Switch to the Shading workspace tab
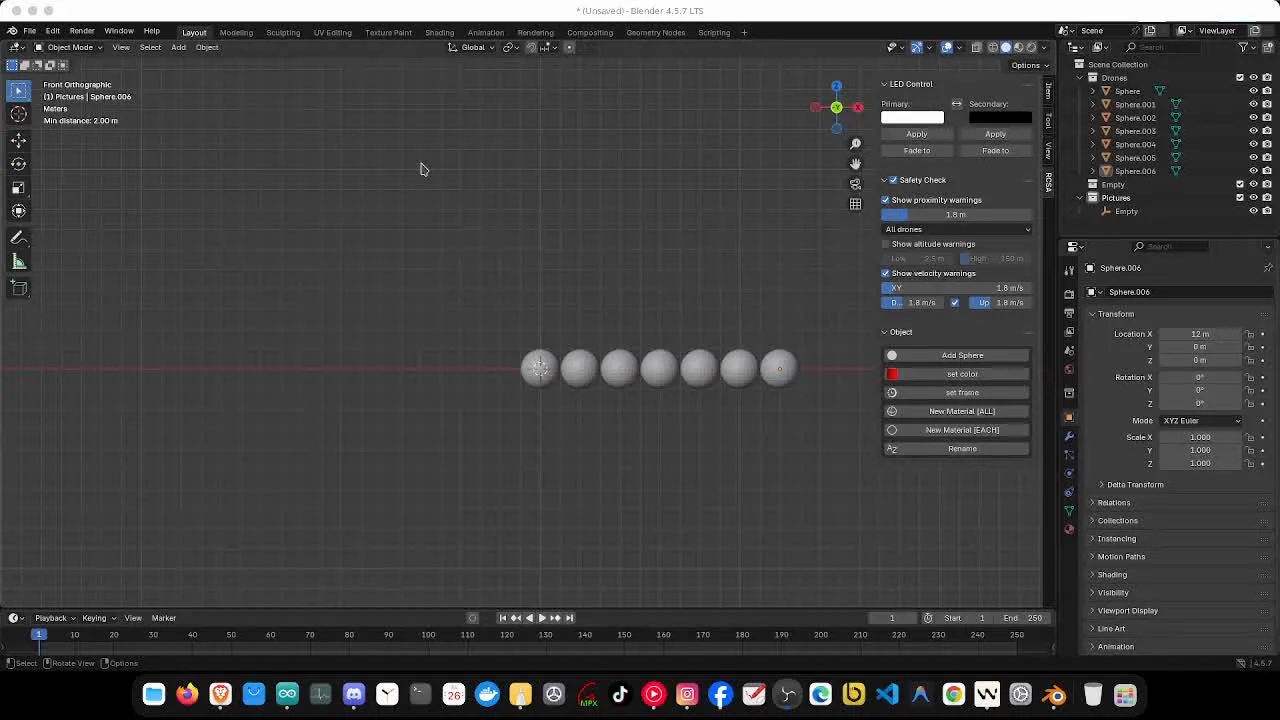Viewport: 1280px width, 720px height. click(x=439, y=32)
